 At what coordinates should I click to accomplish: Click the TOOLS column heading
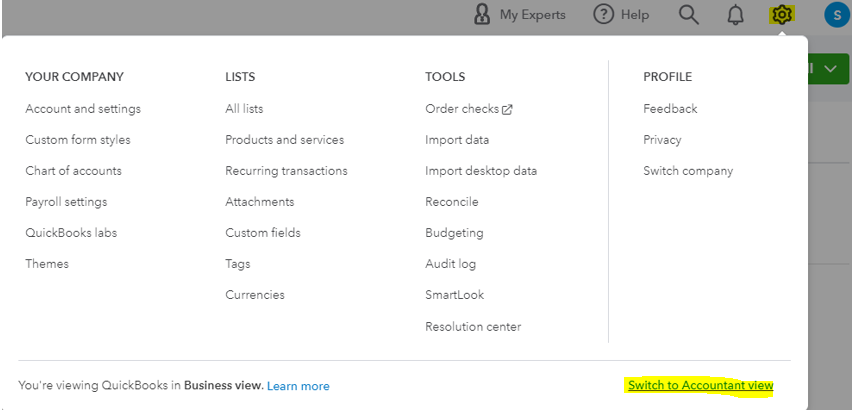445,77
